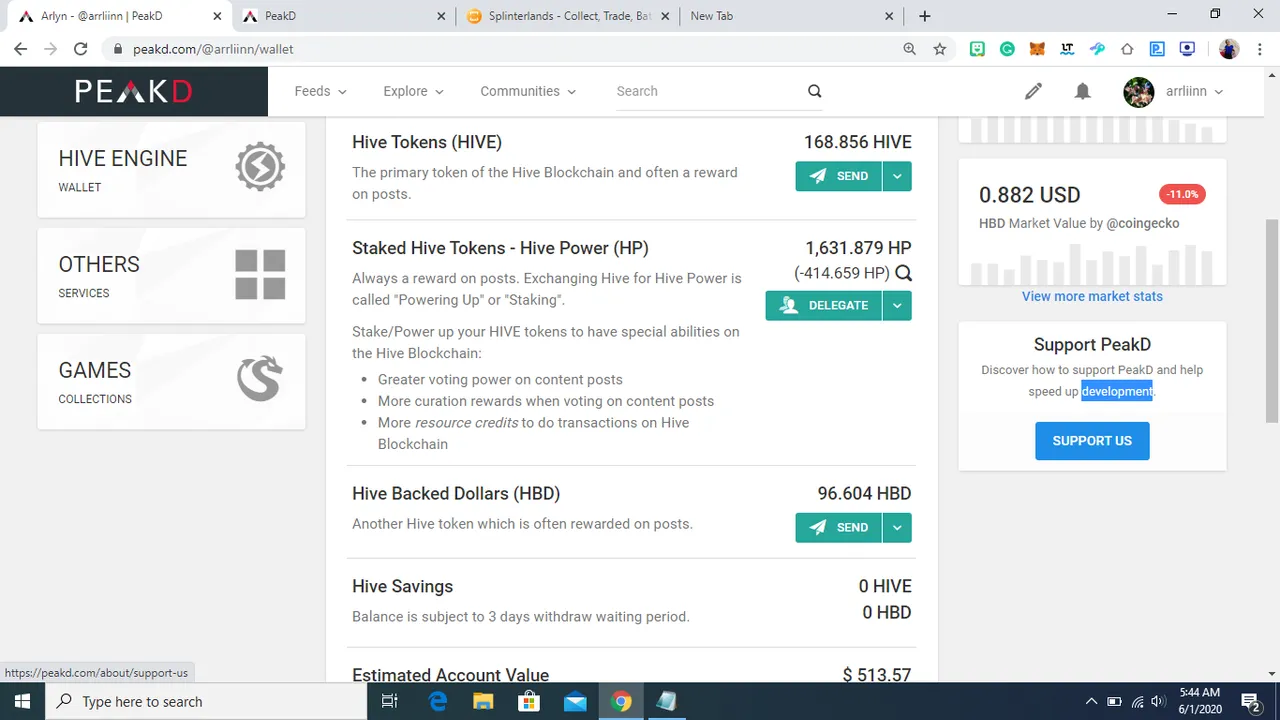Open the Chrome three-dot menu
Image resolution: width=1280 pixels, height=720 pixels.
pos(1260,49)
